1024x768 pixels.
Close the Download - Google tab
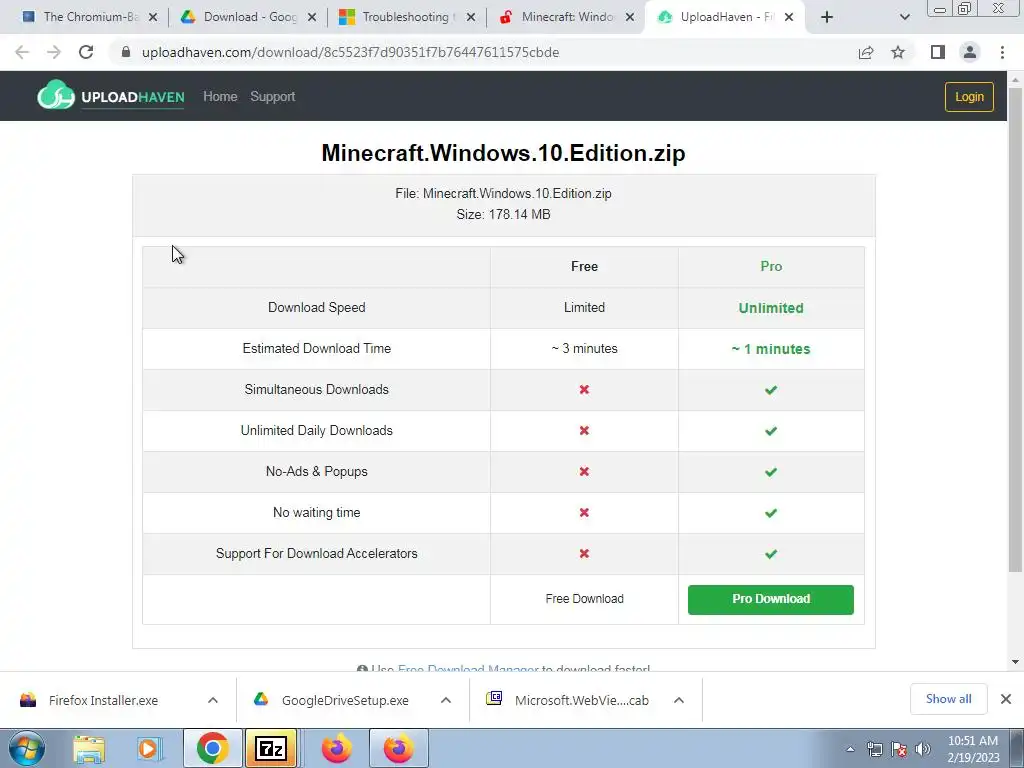[312, 17]
